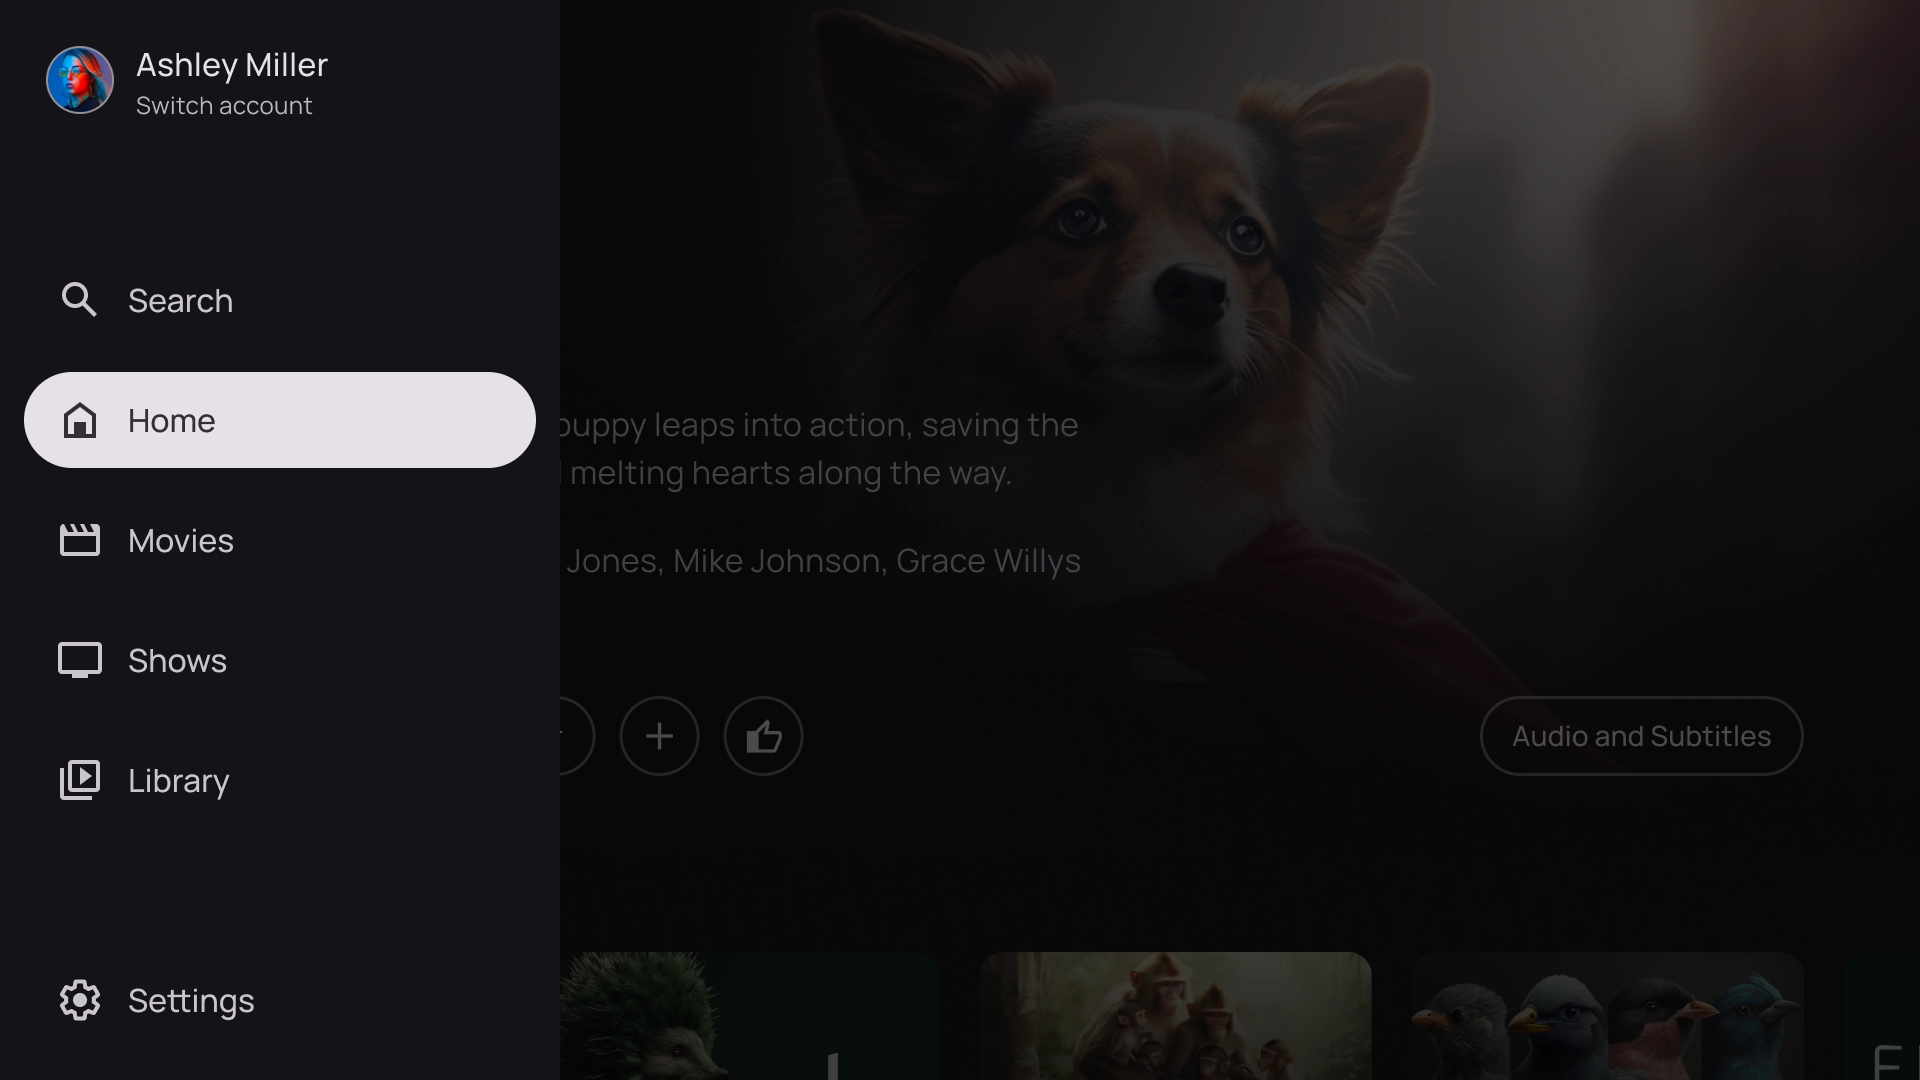Click the Add to list plus icon
Viewport: 1920px width, 1080px height.
659,736
